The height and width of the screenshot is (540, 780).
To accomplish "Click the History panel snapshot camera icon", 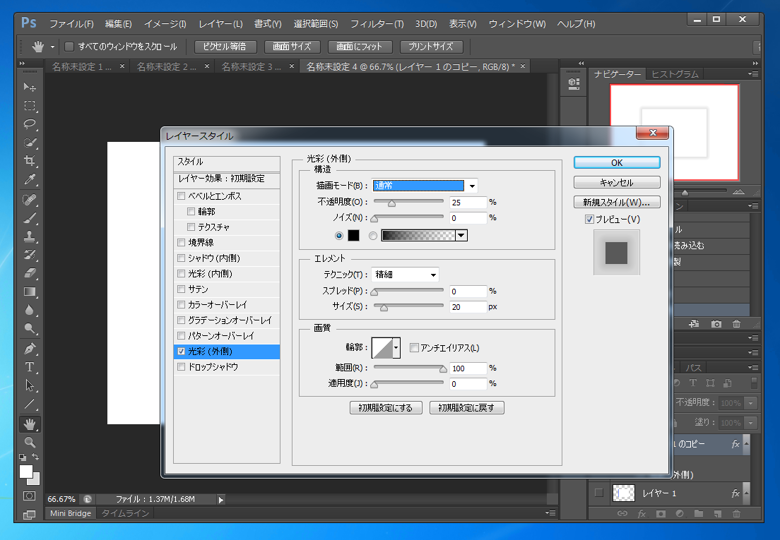I will [716, 324].
